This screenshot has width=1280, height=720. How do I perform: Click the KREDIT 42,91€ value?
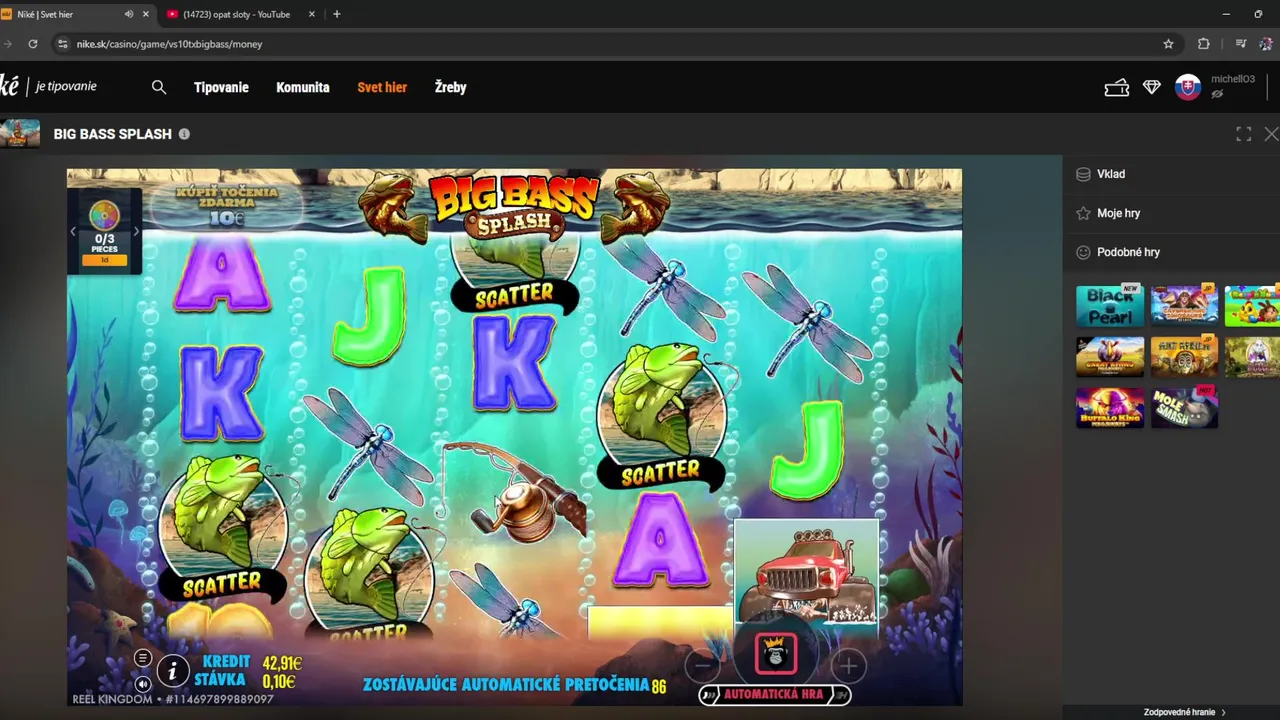pyautogui.click(x=281, y=663)
